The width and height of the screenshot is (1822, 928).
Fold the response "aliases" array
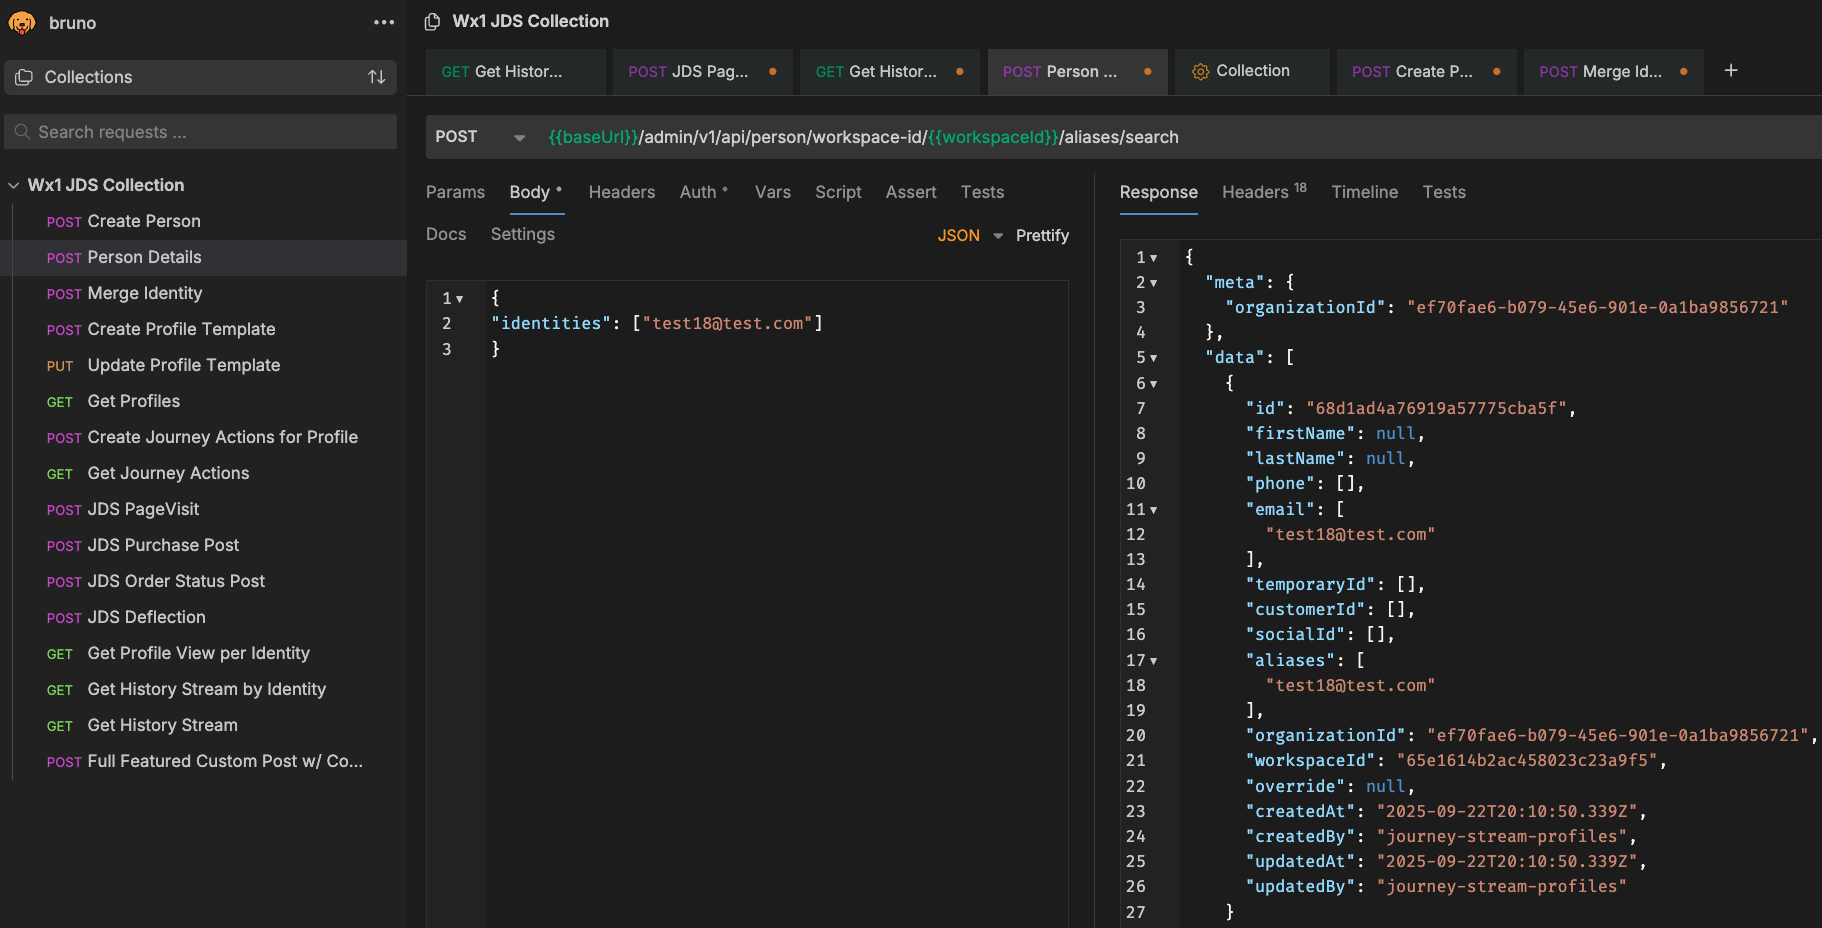coord(1153,661)
